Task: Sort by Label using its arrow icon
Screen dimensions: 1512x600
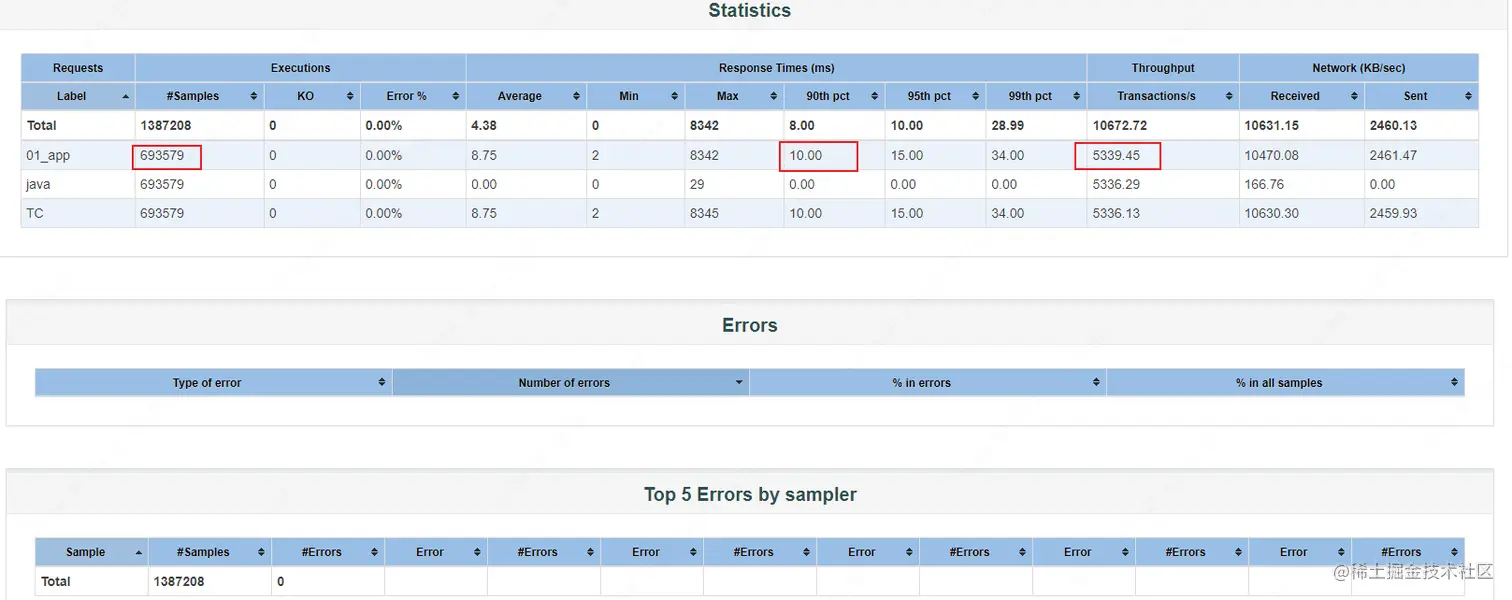Action: 126,96
